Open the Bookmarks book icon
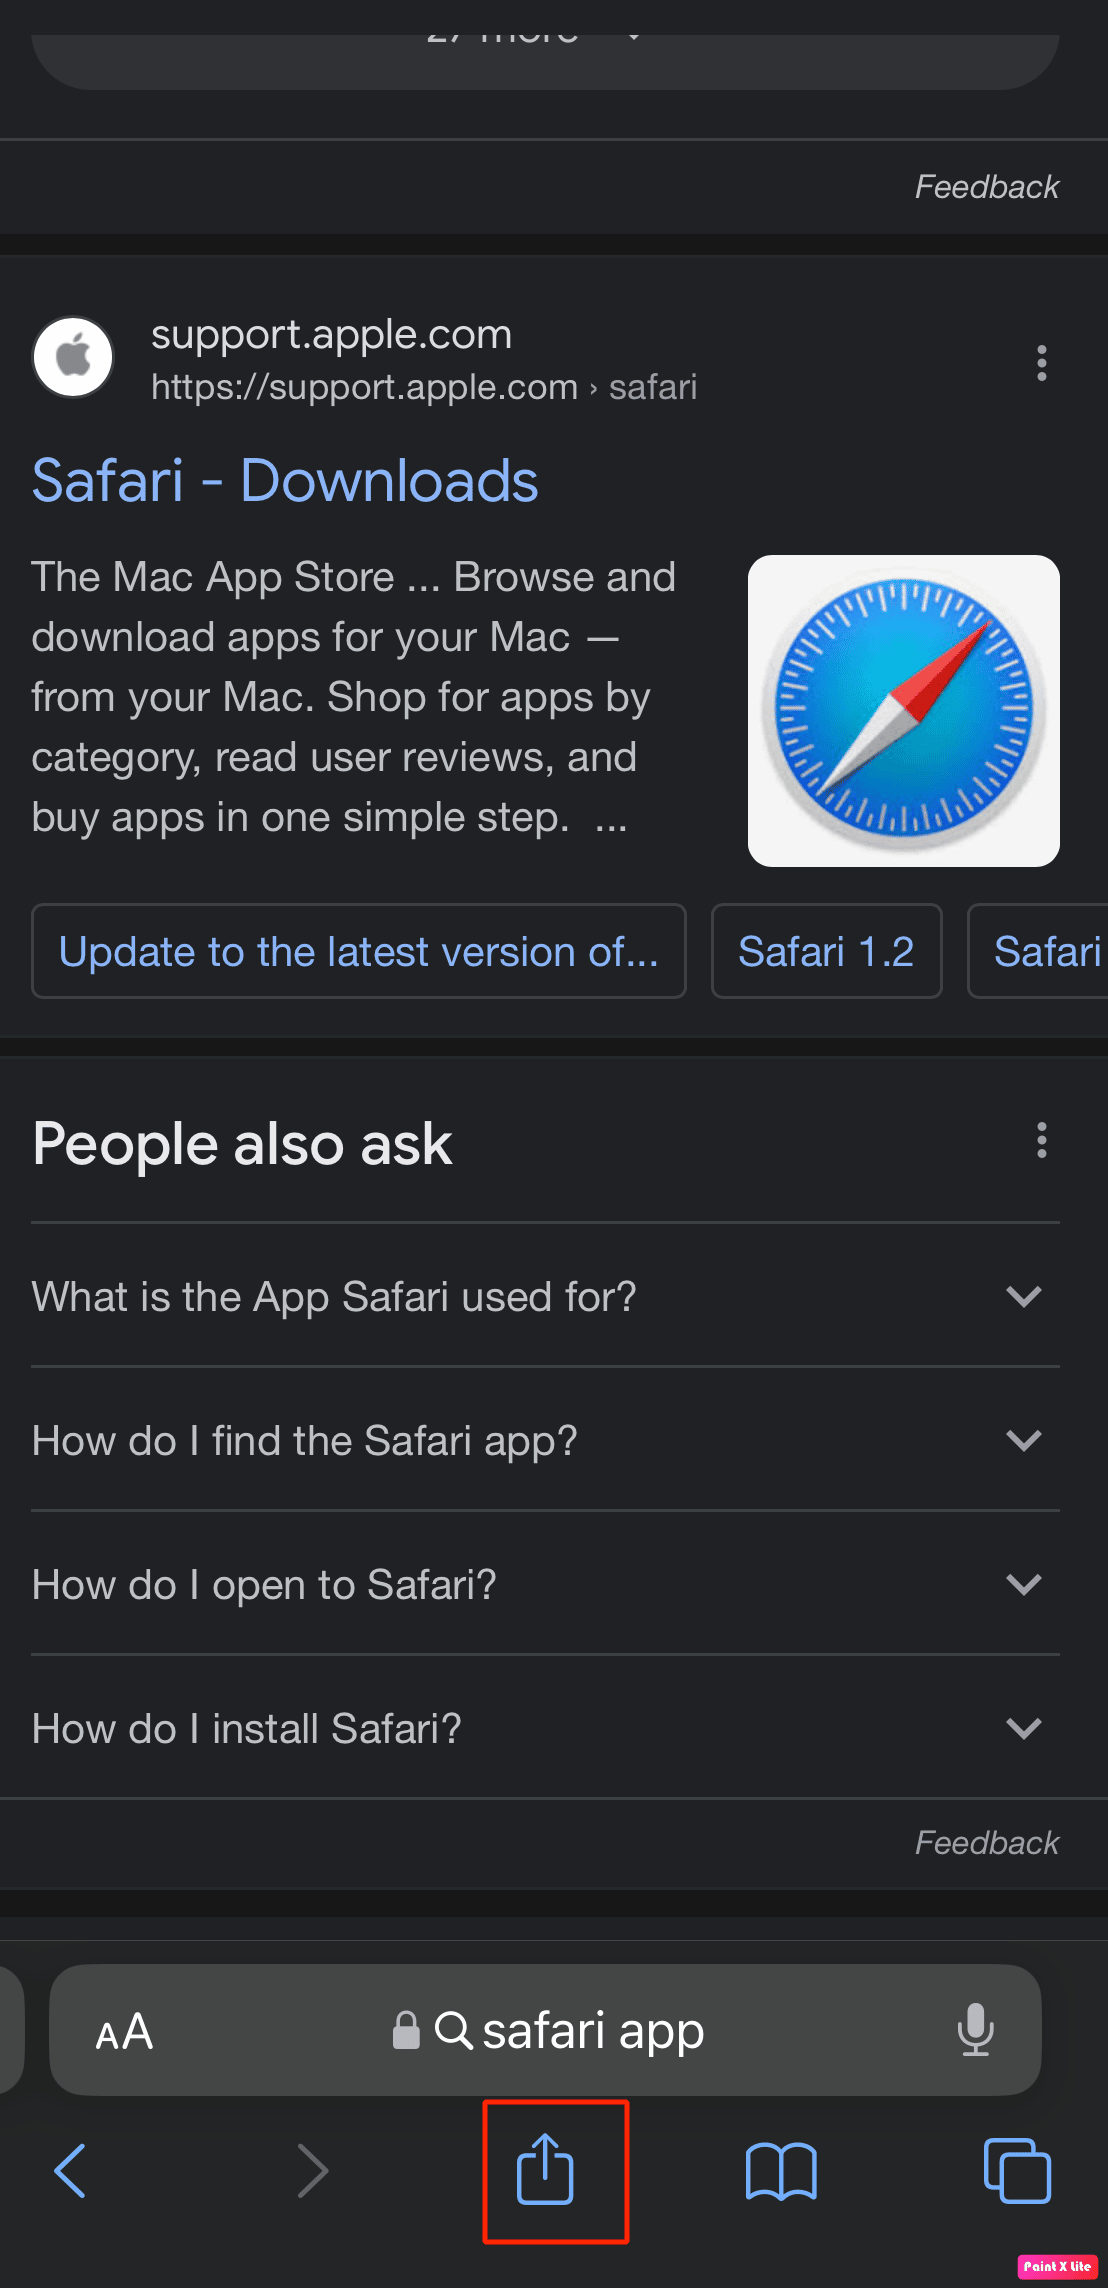 point(781,2171)
